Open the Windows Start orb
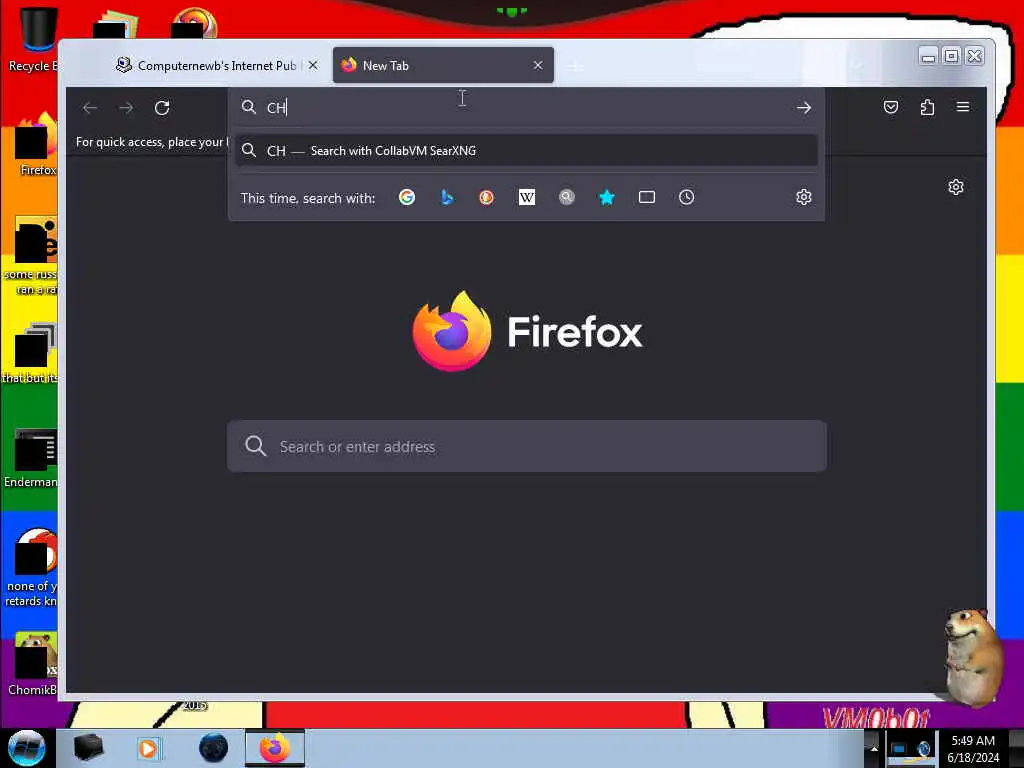This screenshot has width=1024, height=768. coord(26,748)
